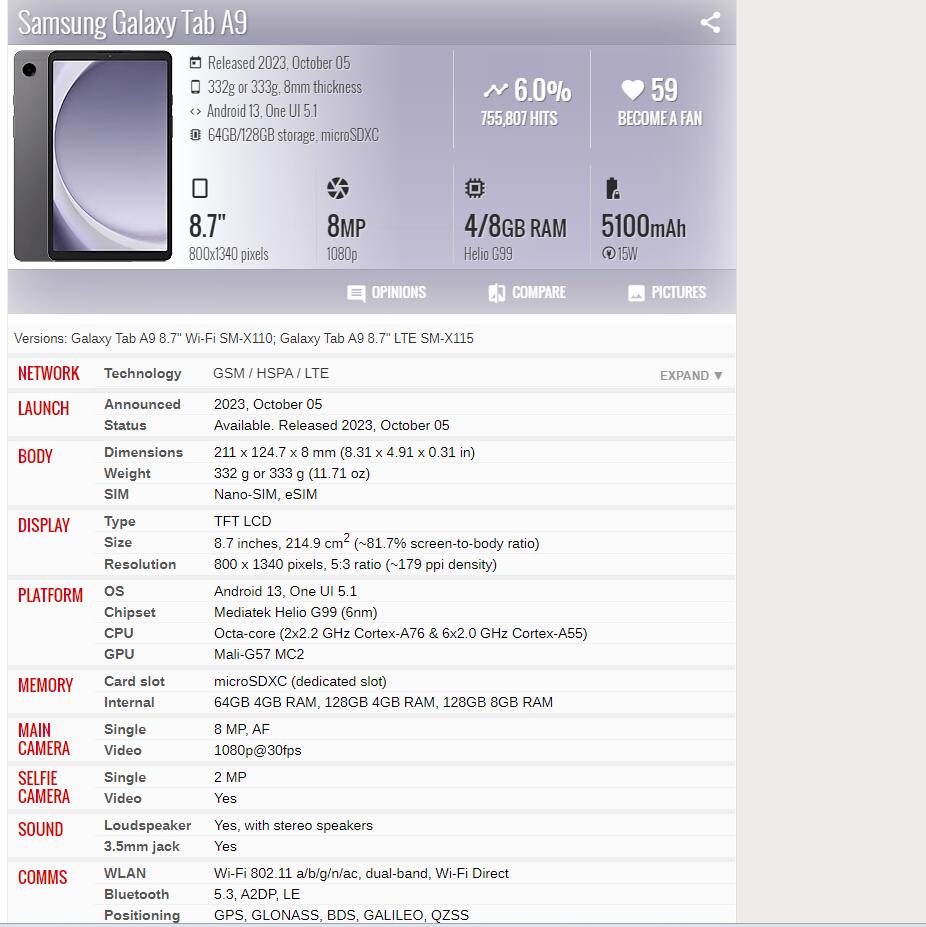The height and width of the screenshot is (927, 926).
Task: Click the Chipset spec label
Action: [129, 612]
